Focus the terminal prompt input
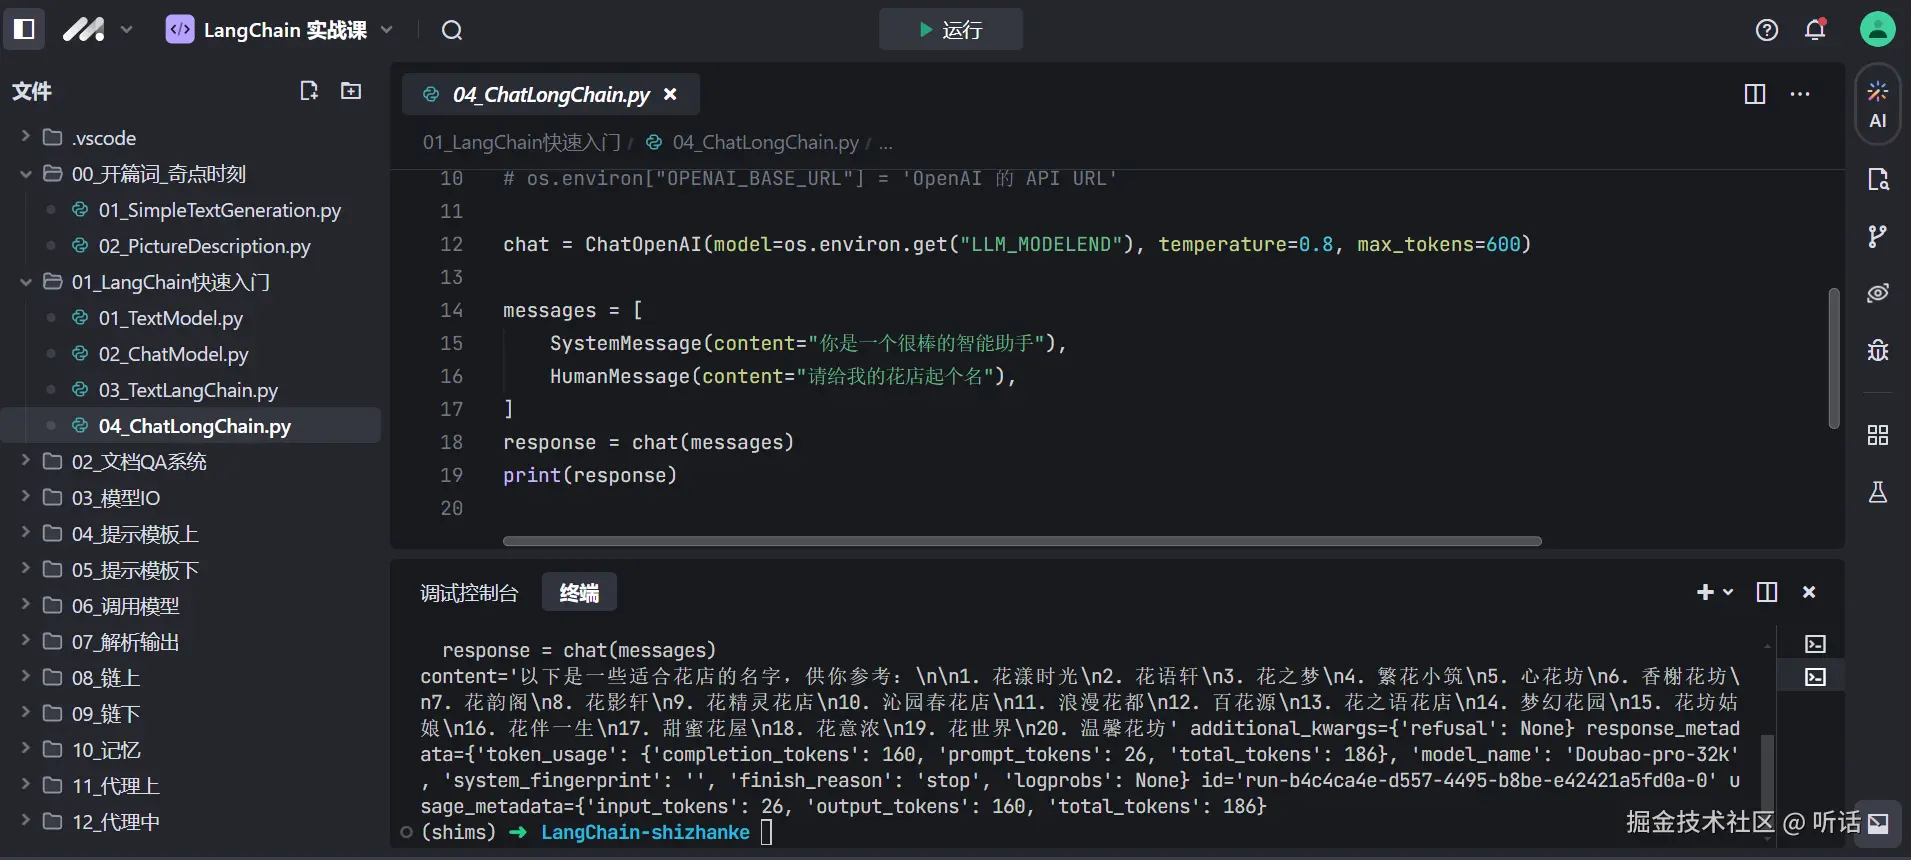Screen dimensions: 1911x860 click(767, 832)
